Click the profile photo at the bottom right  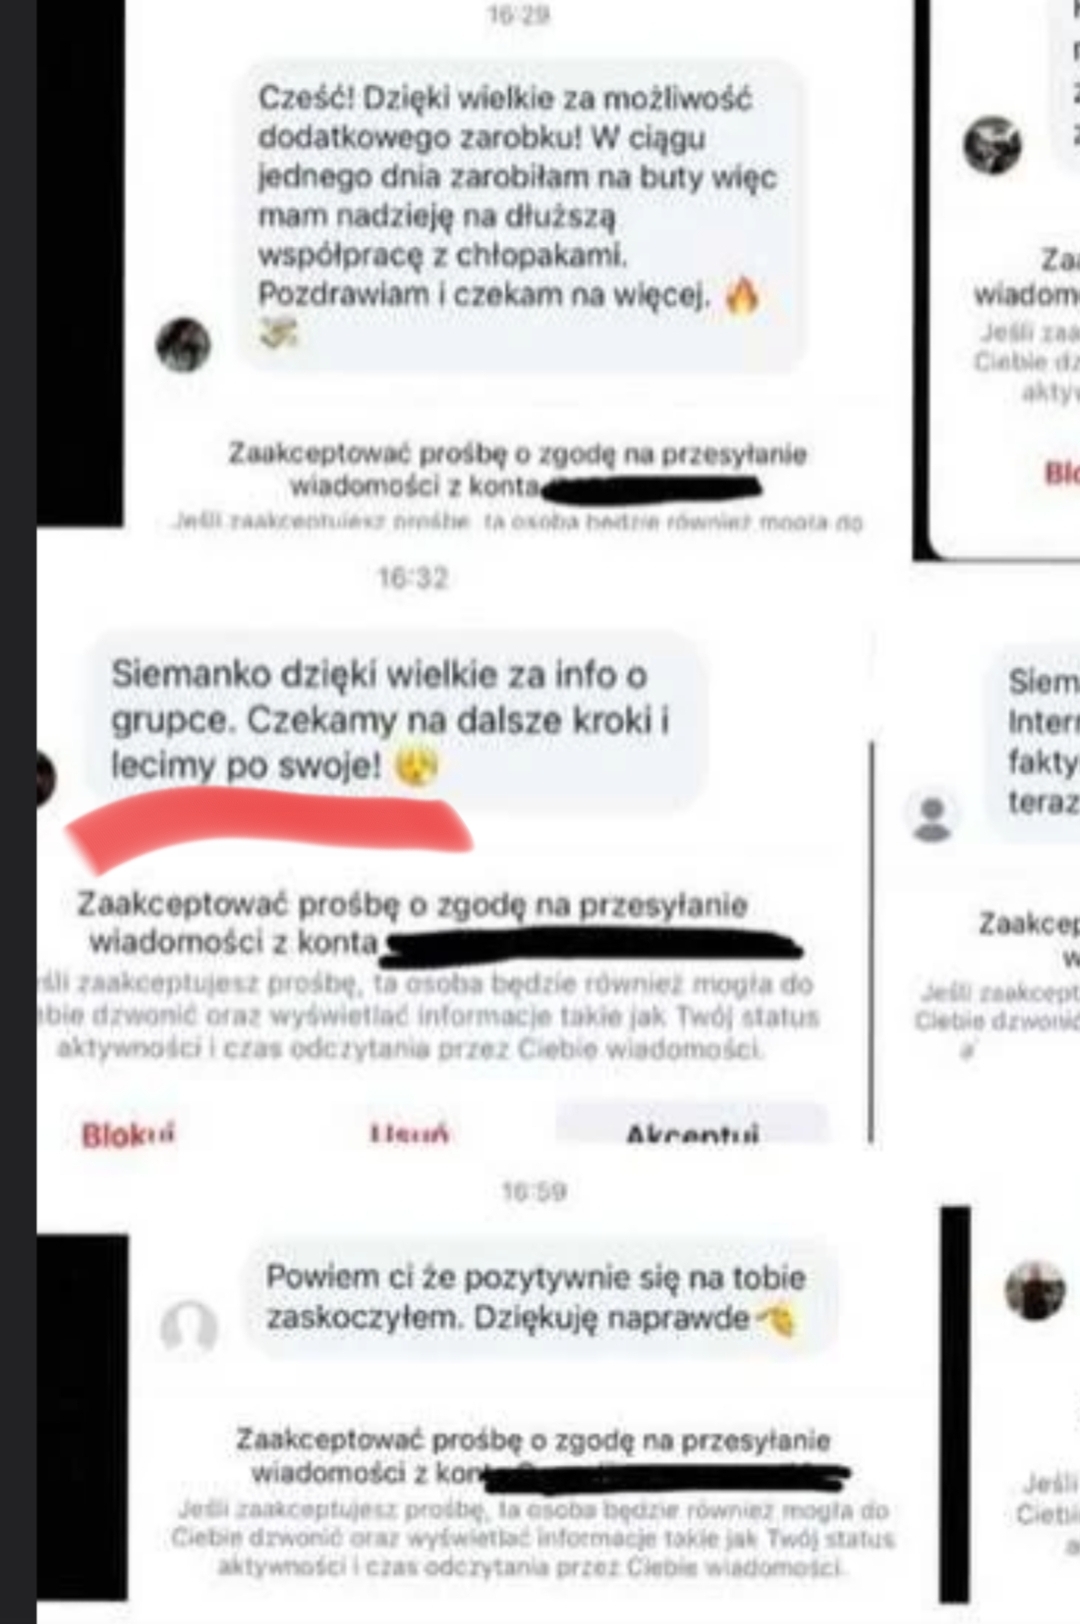tap(1035, 1290)
